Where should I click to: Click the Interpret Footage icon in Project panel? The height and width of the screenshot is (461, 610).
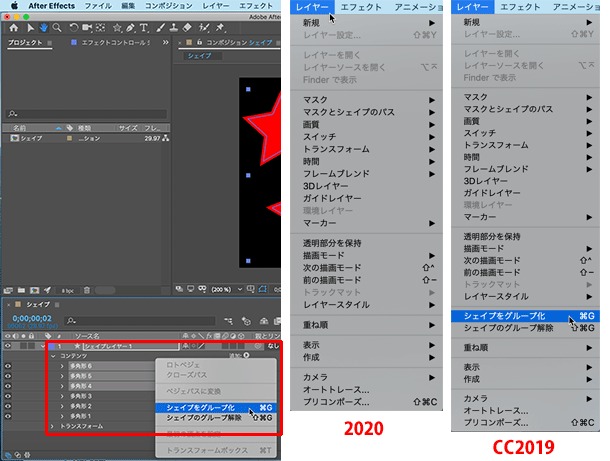(x=8, y=290)
